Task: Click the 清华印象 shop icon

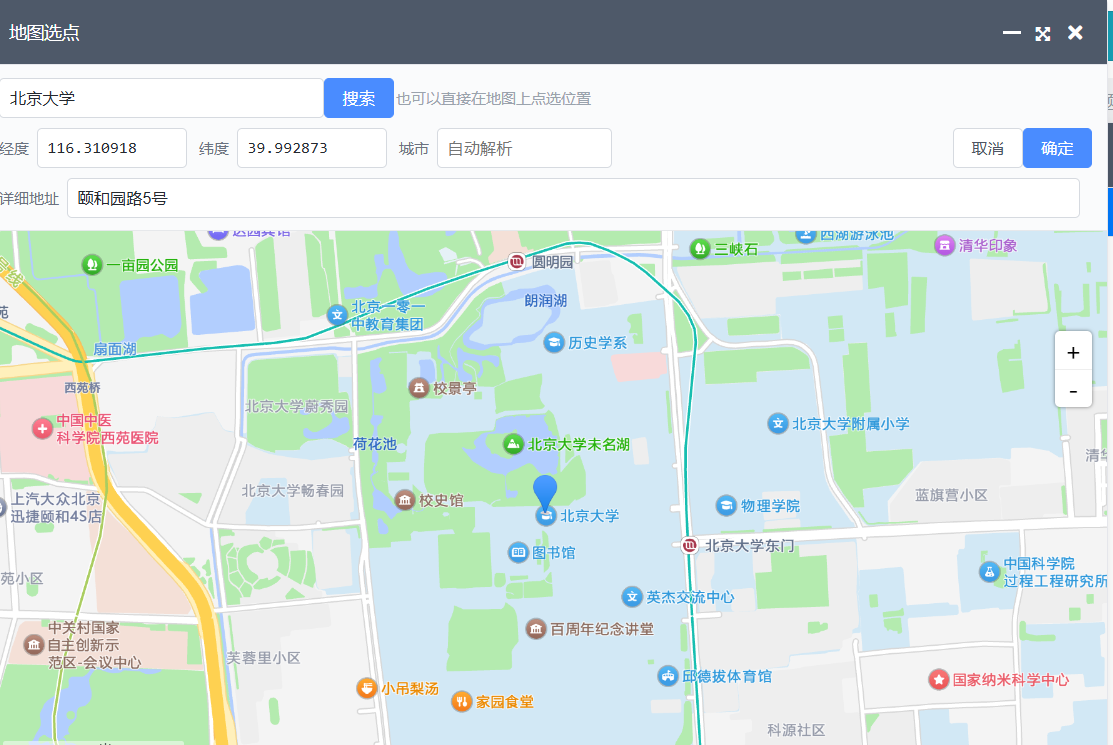Action: pyautogui.click(x=944, y=245)
